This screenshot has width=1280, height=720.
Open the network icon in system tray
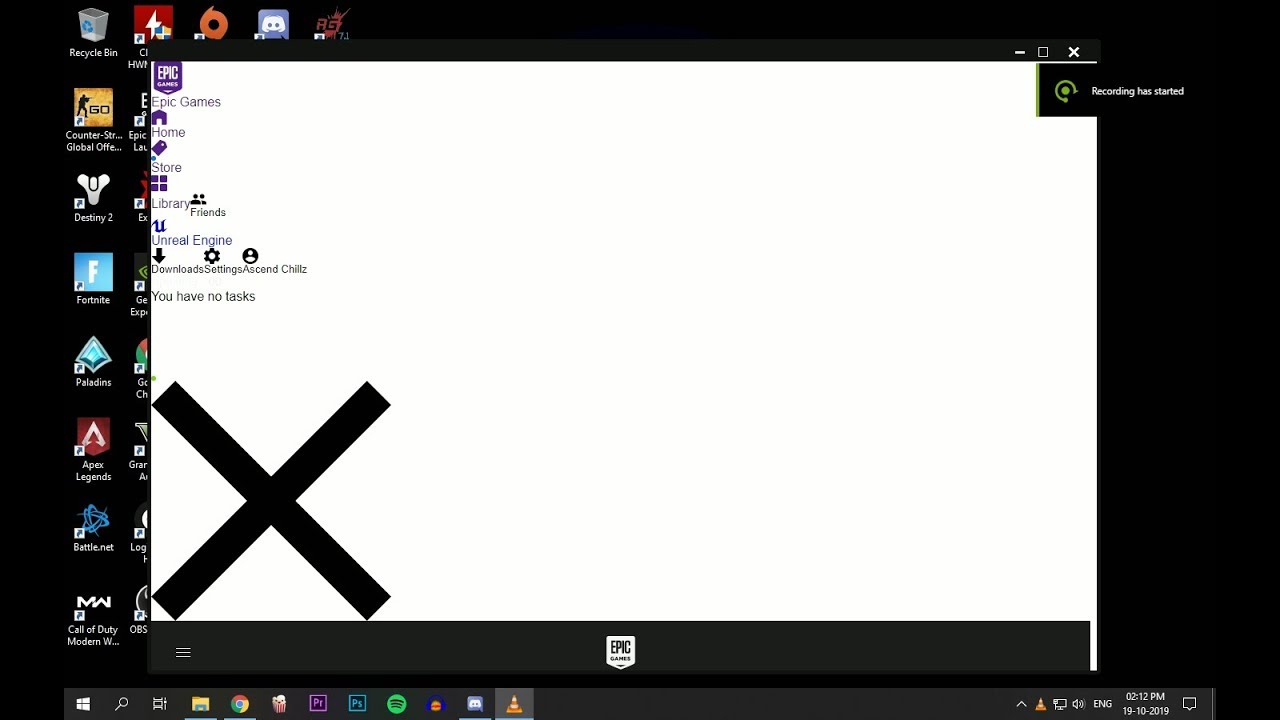tap(1060, 704)
